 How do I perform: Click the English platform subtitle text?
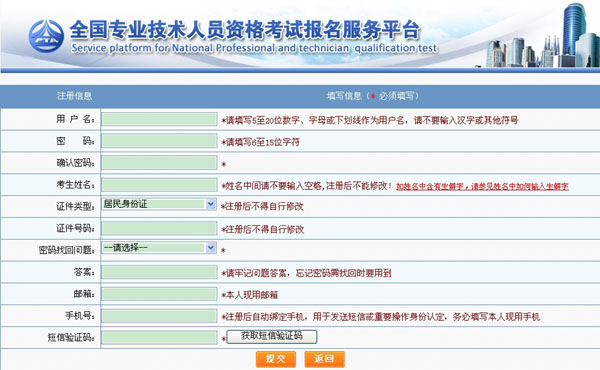click(254, 48)
